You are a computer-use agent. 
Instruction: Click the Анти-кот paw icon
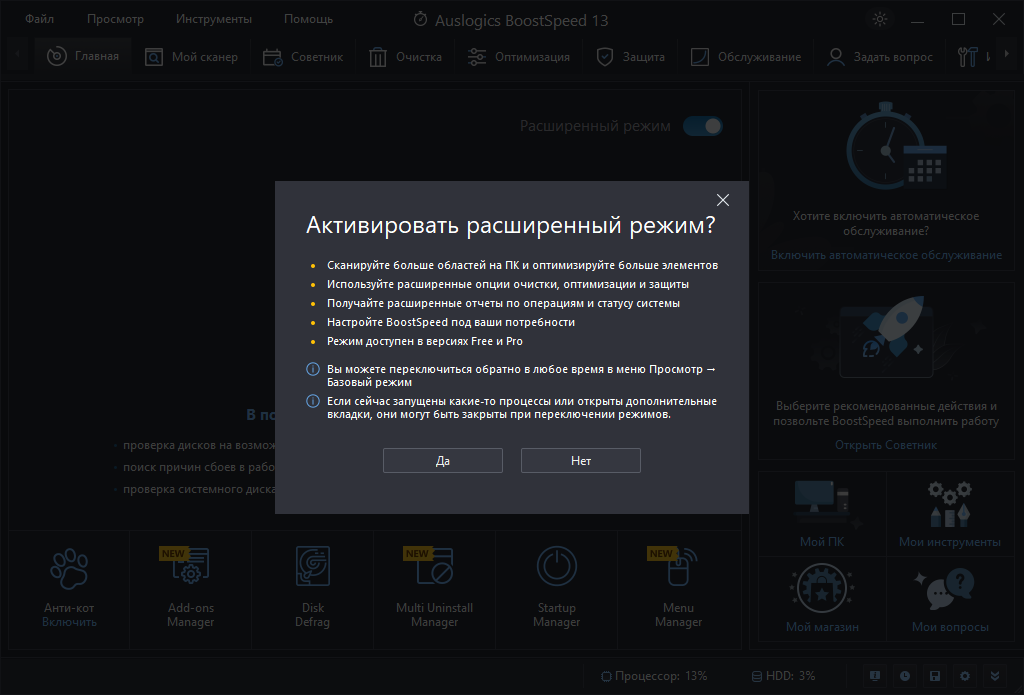(69, 568)
